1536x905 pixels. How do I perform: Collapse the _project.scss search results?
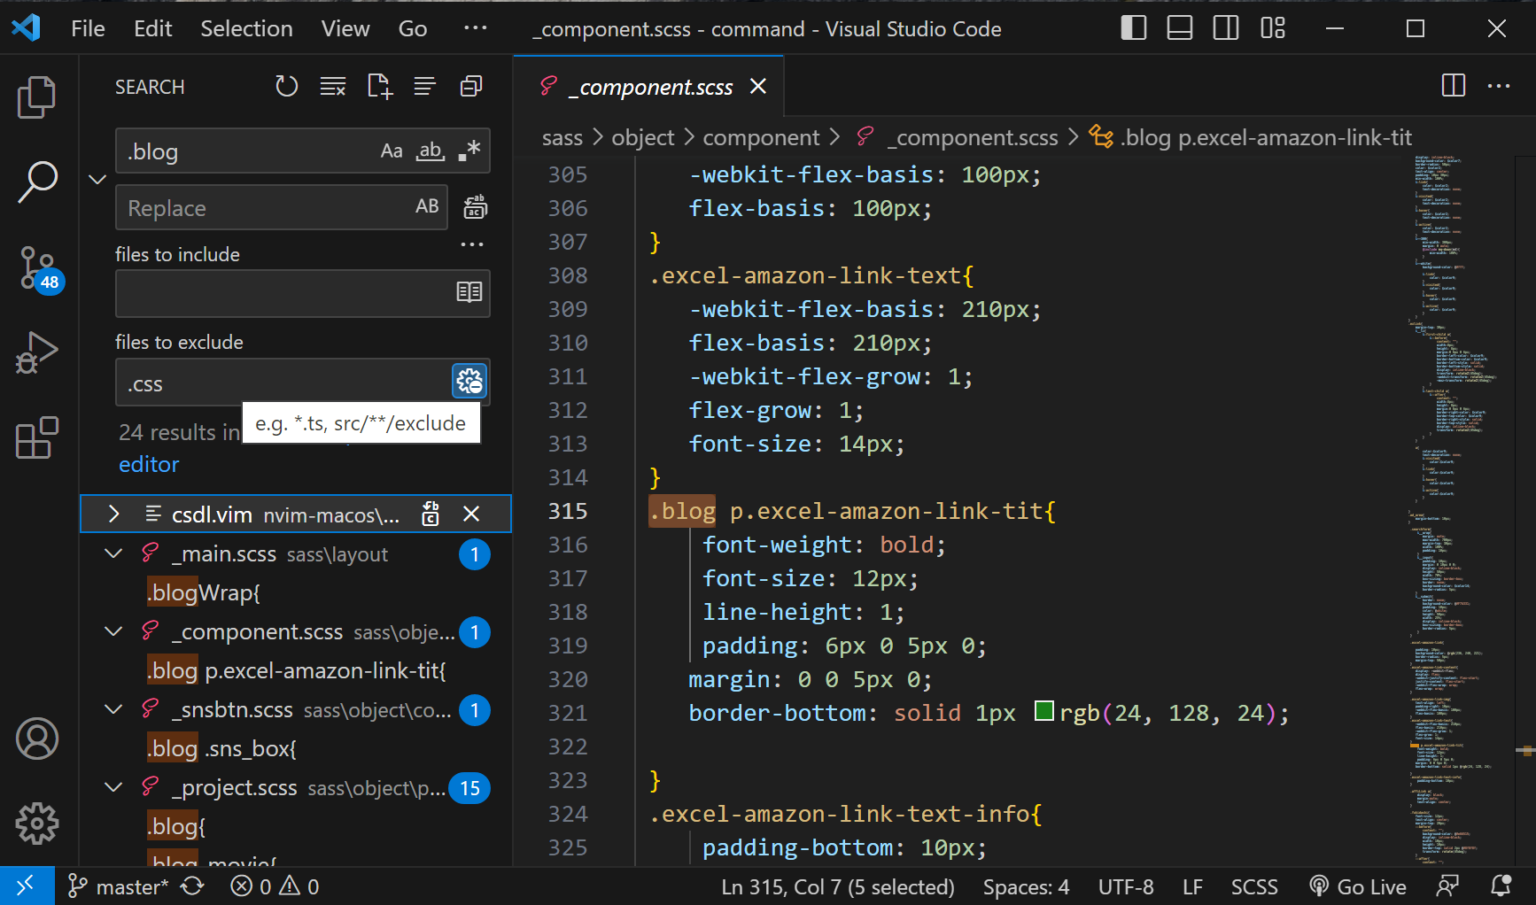(113, 787)
